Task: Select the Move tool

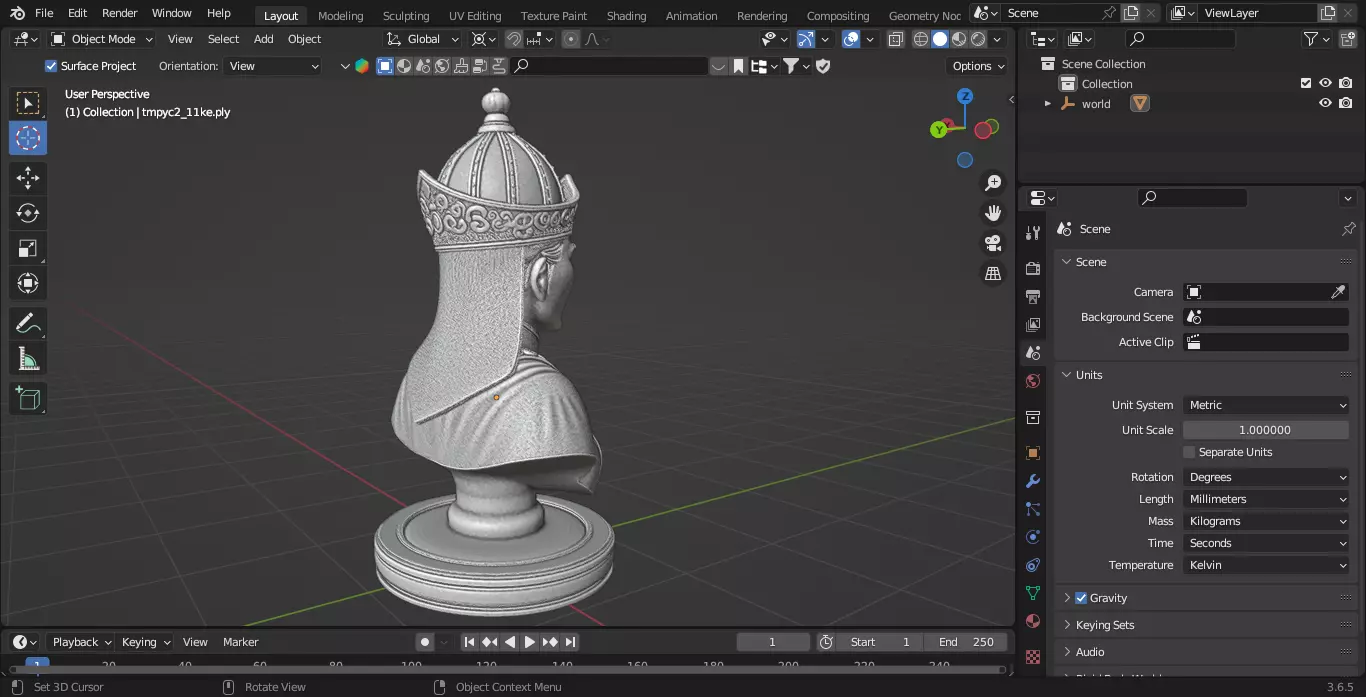Action: (x=28, y=178)
